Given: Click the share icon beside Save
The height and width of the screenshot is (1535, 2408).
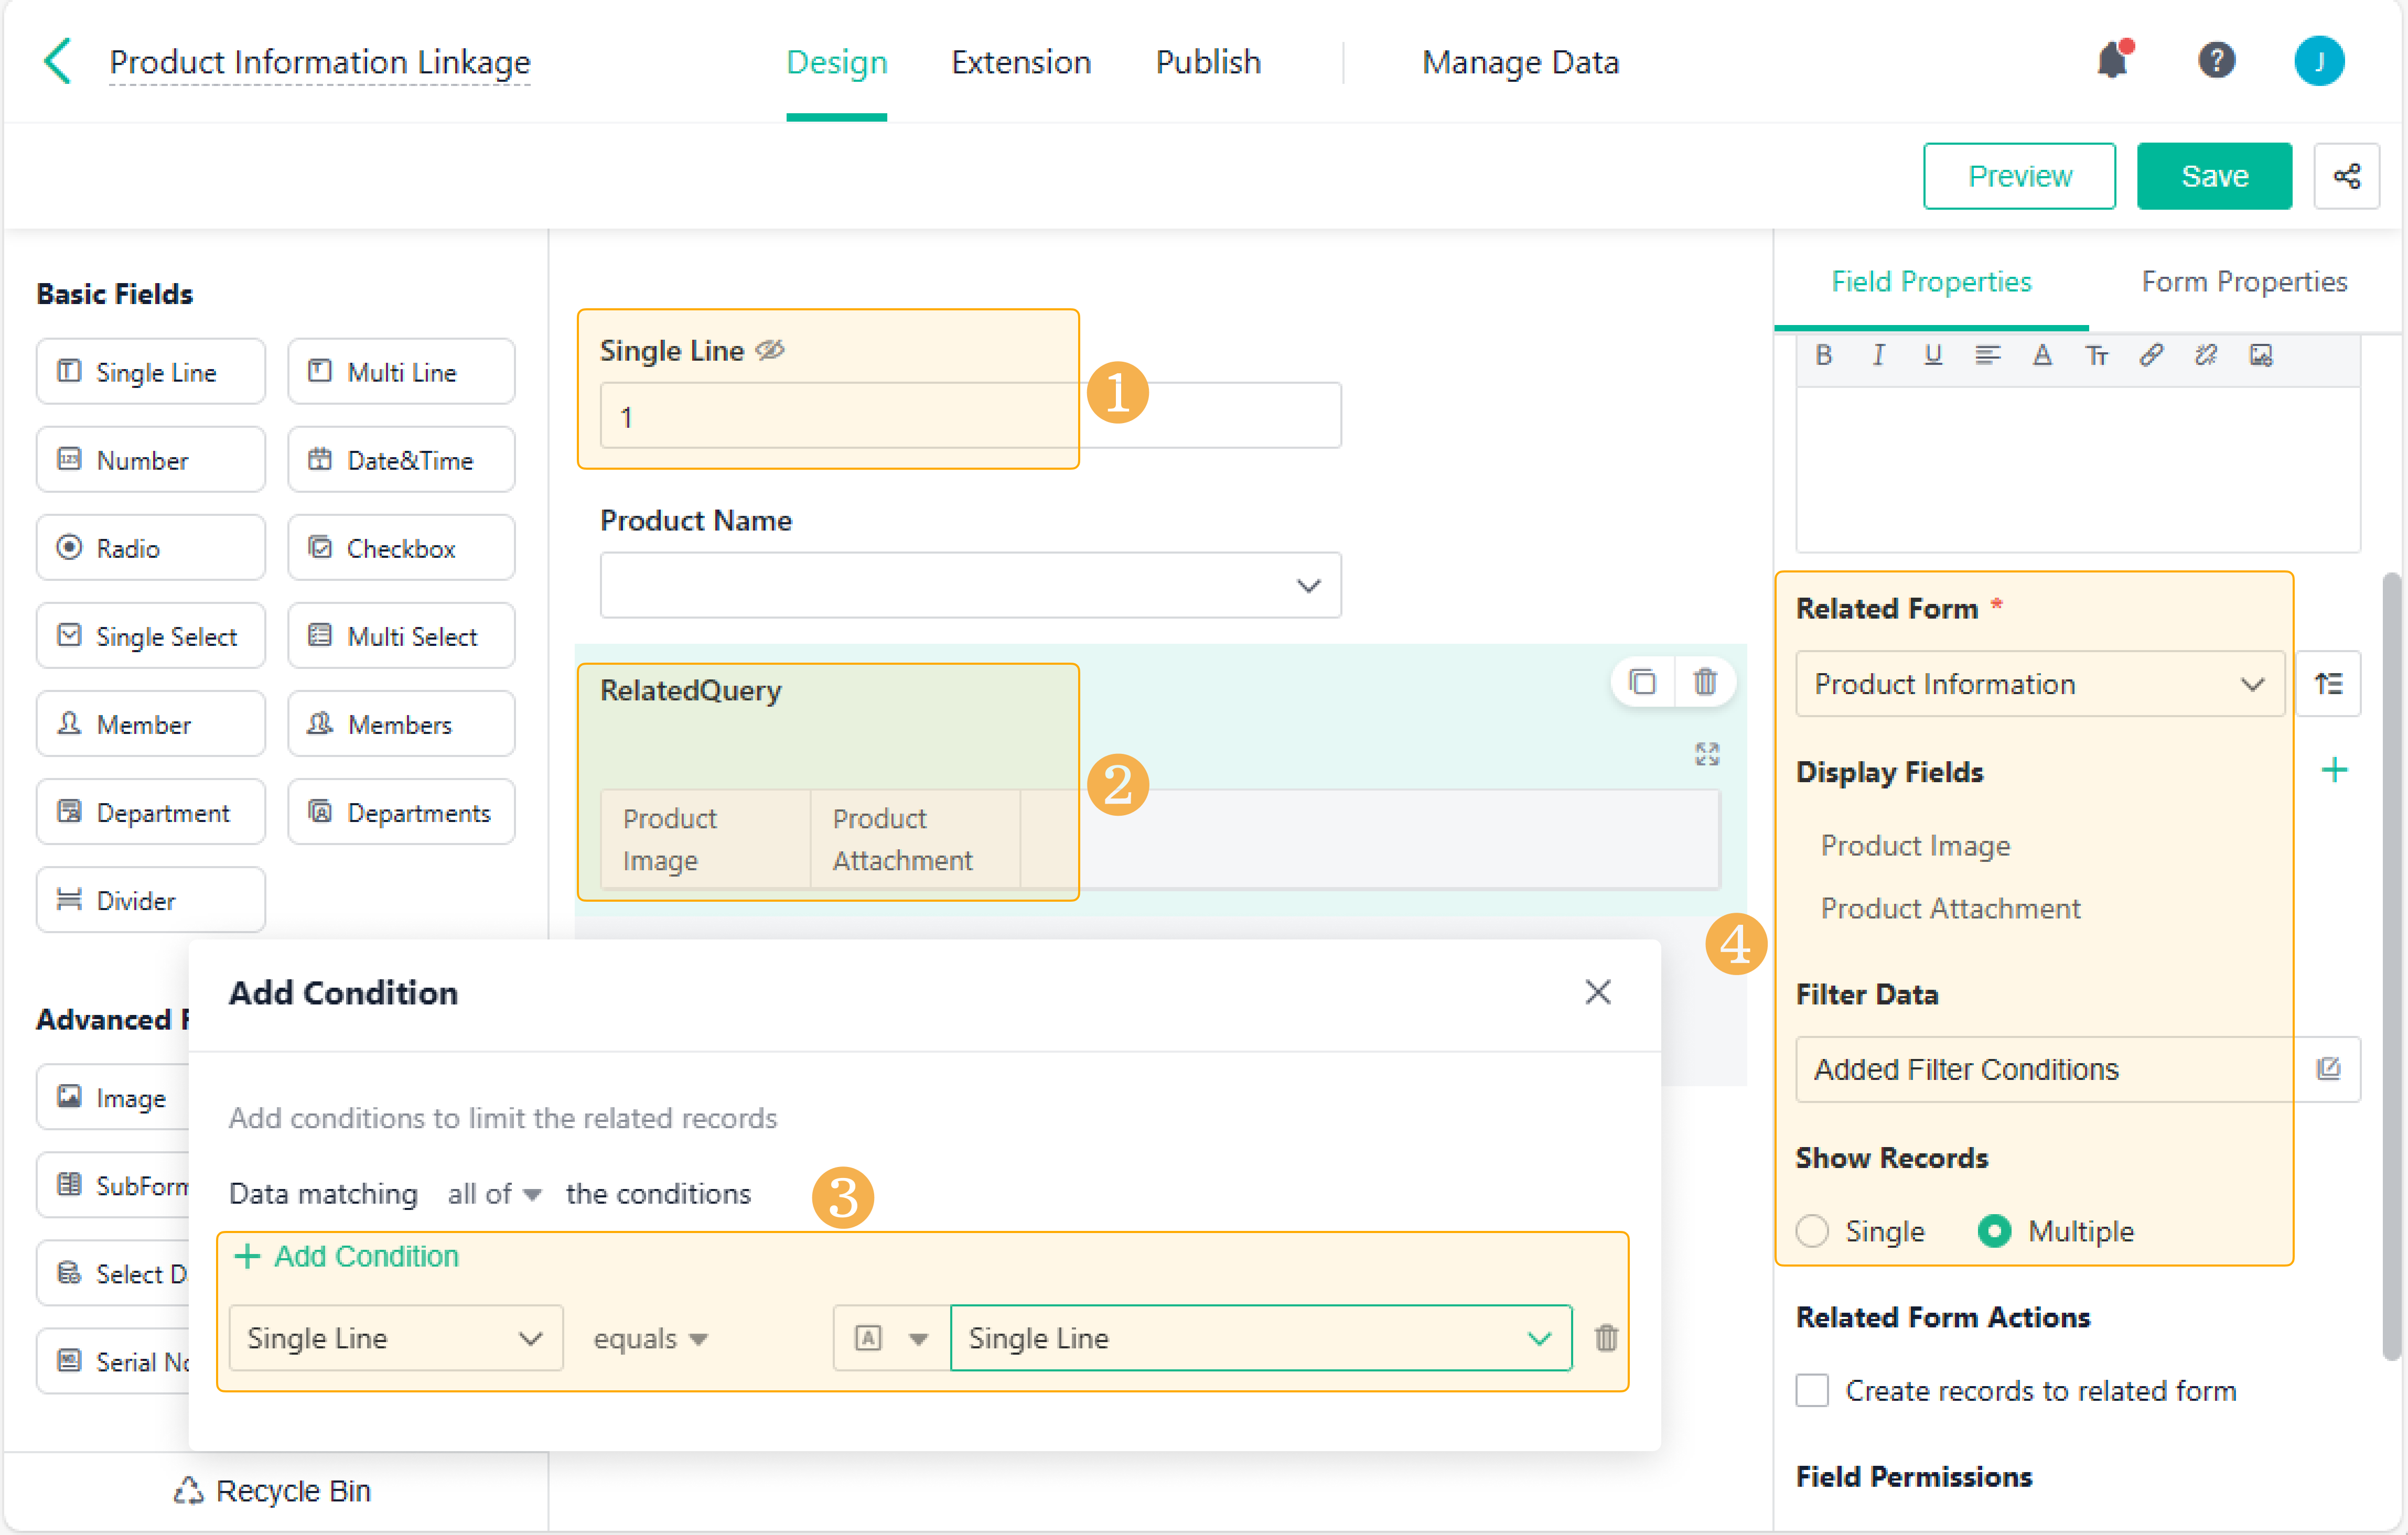Looking at the screenshot, I should tap(2346, 176).
